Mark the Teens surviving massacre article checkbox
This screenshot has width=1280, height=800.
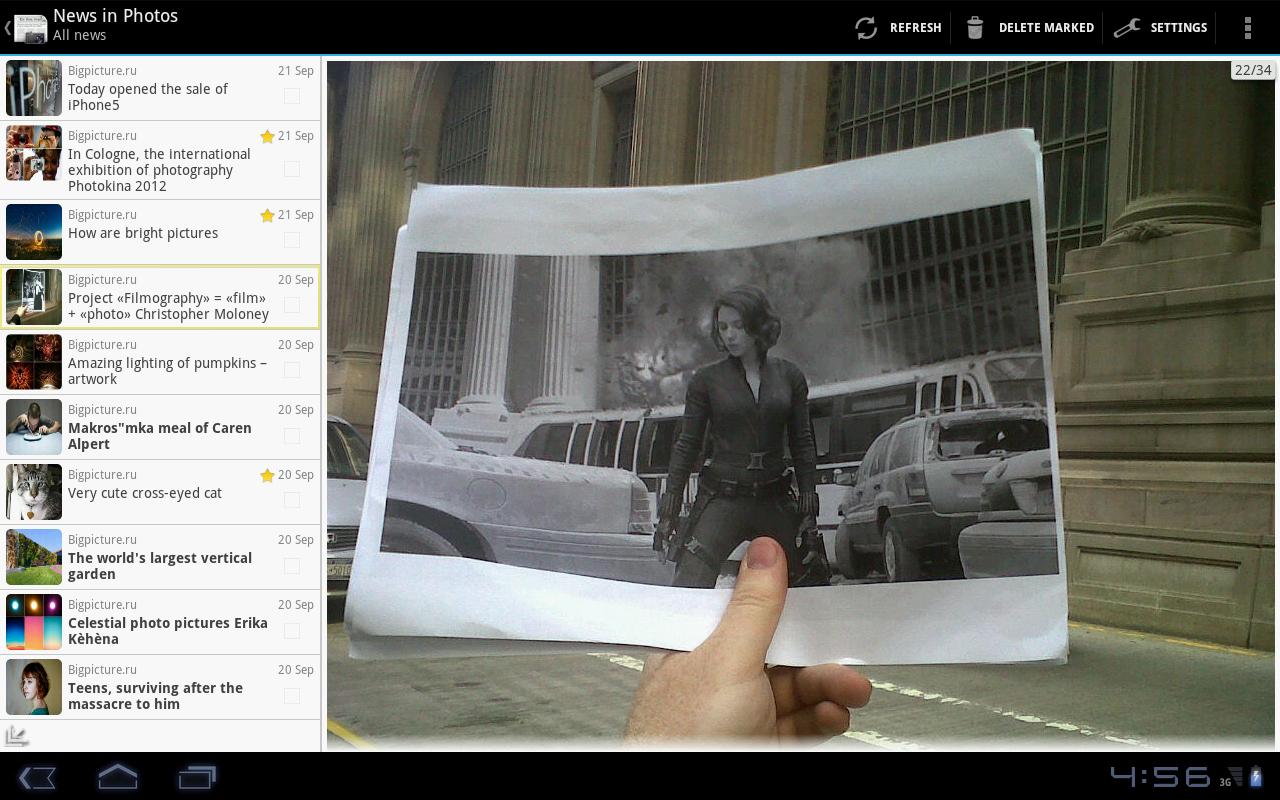click(292, 695)
